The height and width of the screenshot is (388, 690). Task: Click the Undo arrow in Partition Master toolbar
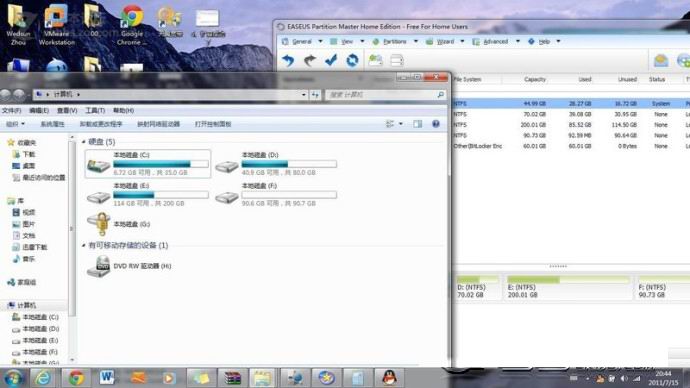(x=288, y=60)
